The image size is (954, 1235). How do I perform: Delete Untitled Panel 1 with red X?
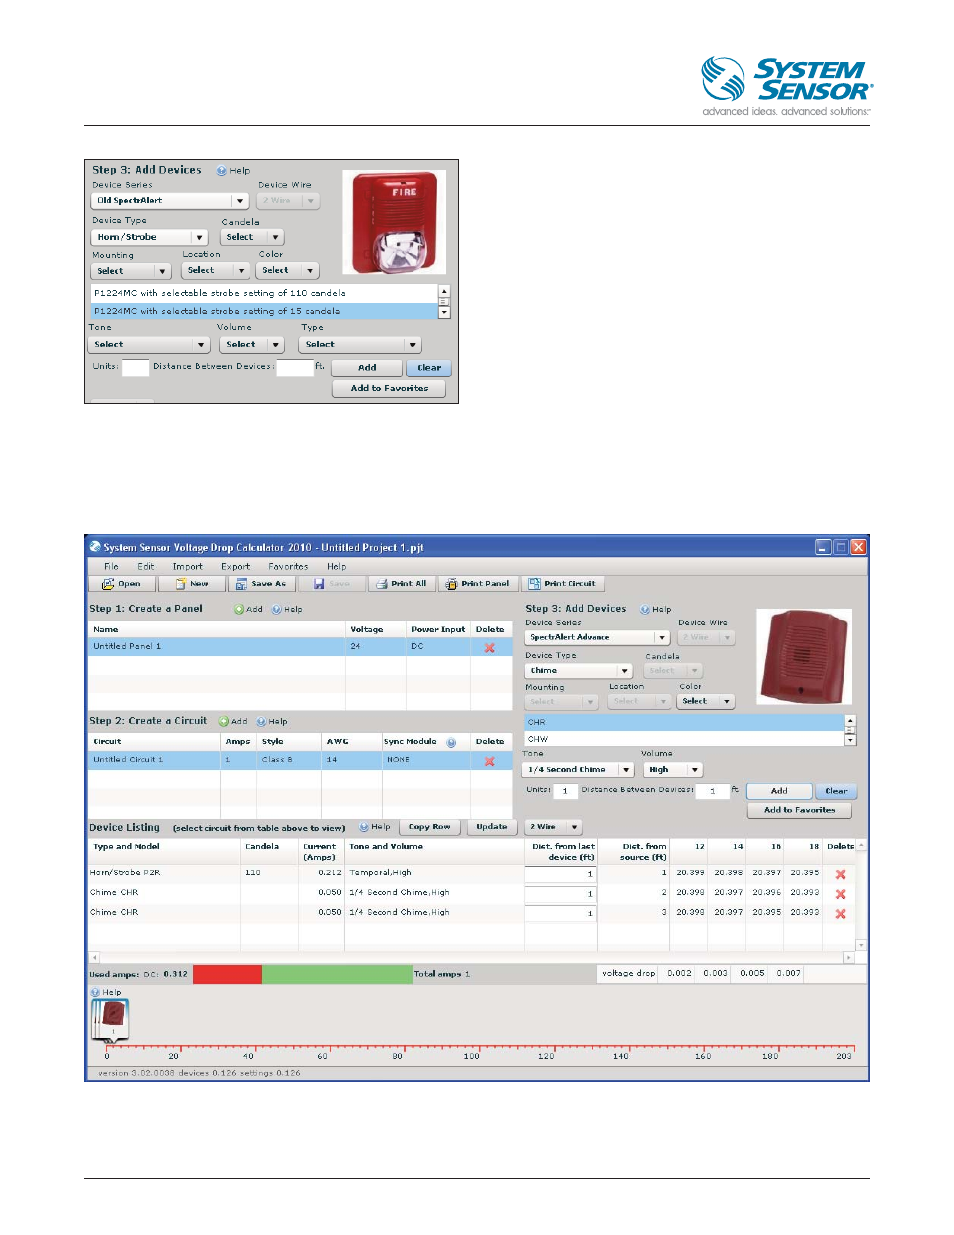[490, 647]
